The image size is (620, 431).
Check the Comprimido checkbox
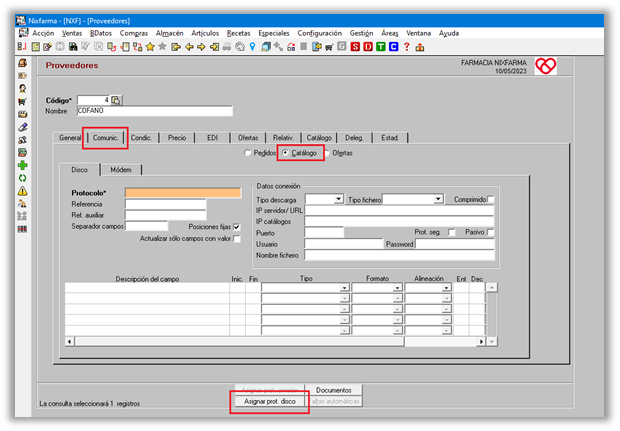(491, 199)
